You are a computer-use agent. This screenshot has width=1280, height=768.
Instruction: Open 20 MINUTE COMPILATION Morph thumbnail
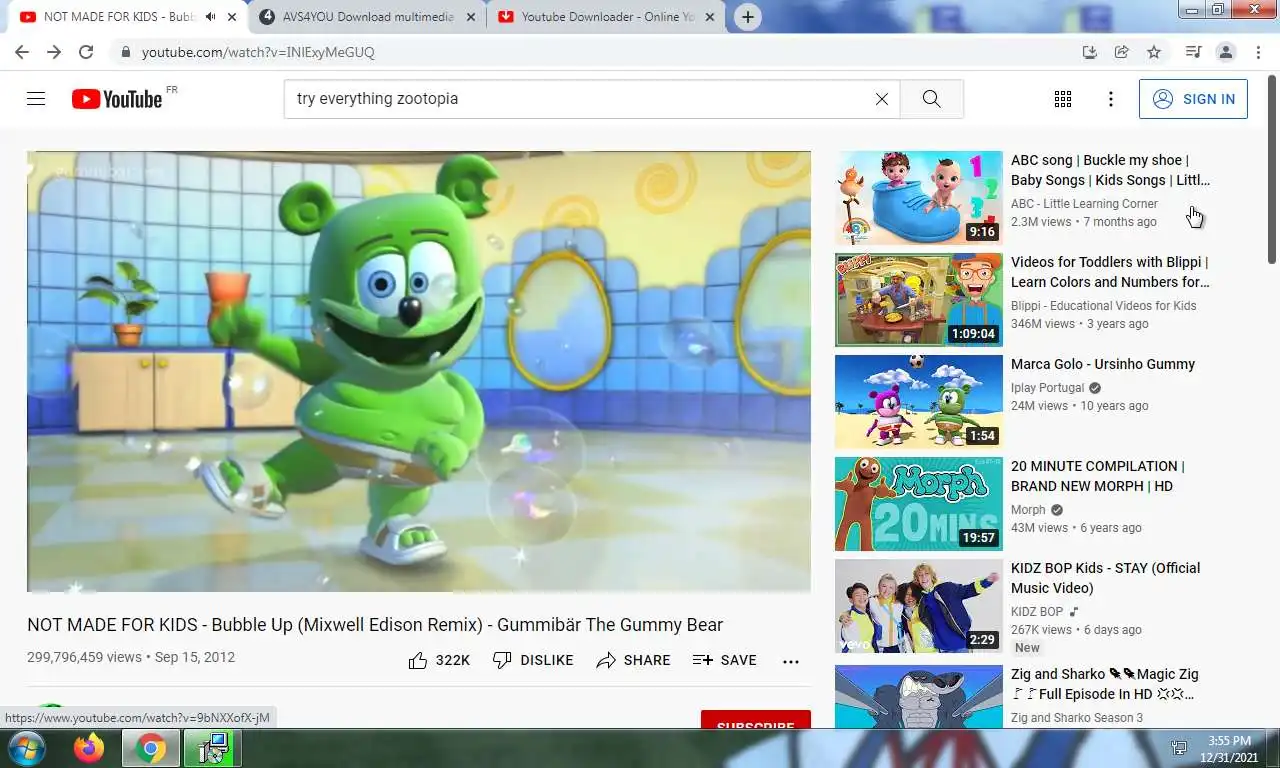tap(919, 504)
